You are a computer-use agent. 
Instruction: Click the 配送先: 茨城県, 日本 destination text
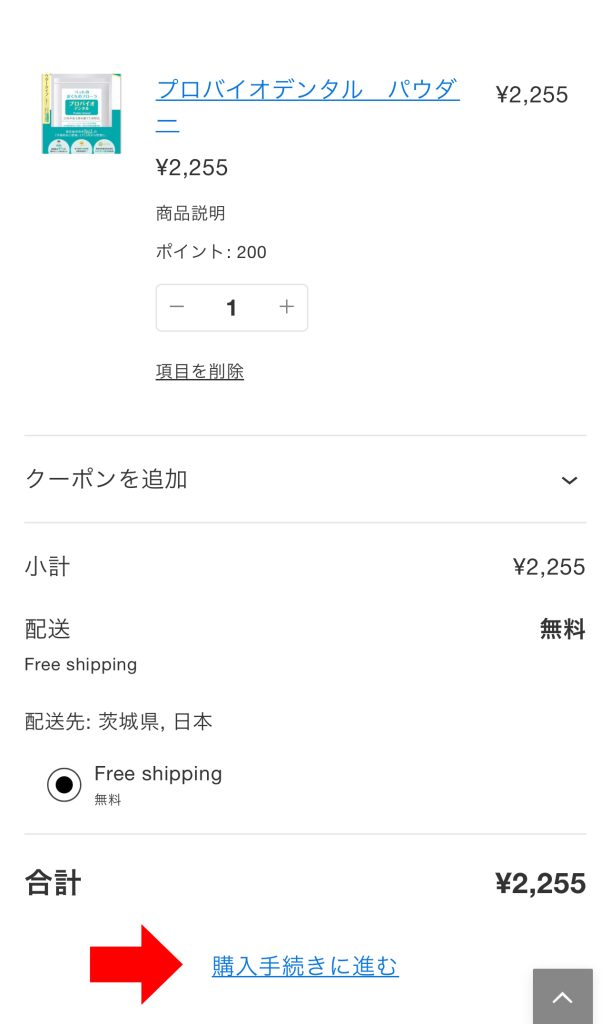pyautogui.click(x=118, y=721)
